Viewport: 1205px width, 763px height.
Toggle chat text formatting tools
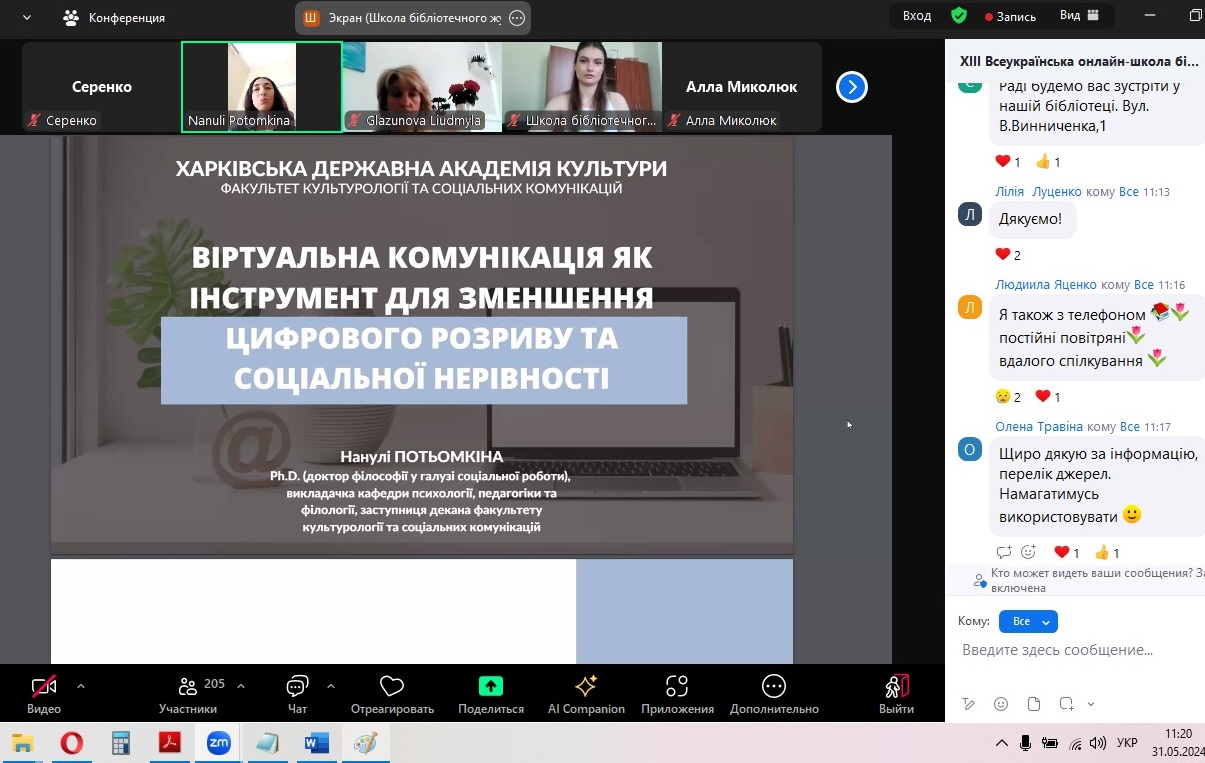click(x=969, y=704)
